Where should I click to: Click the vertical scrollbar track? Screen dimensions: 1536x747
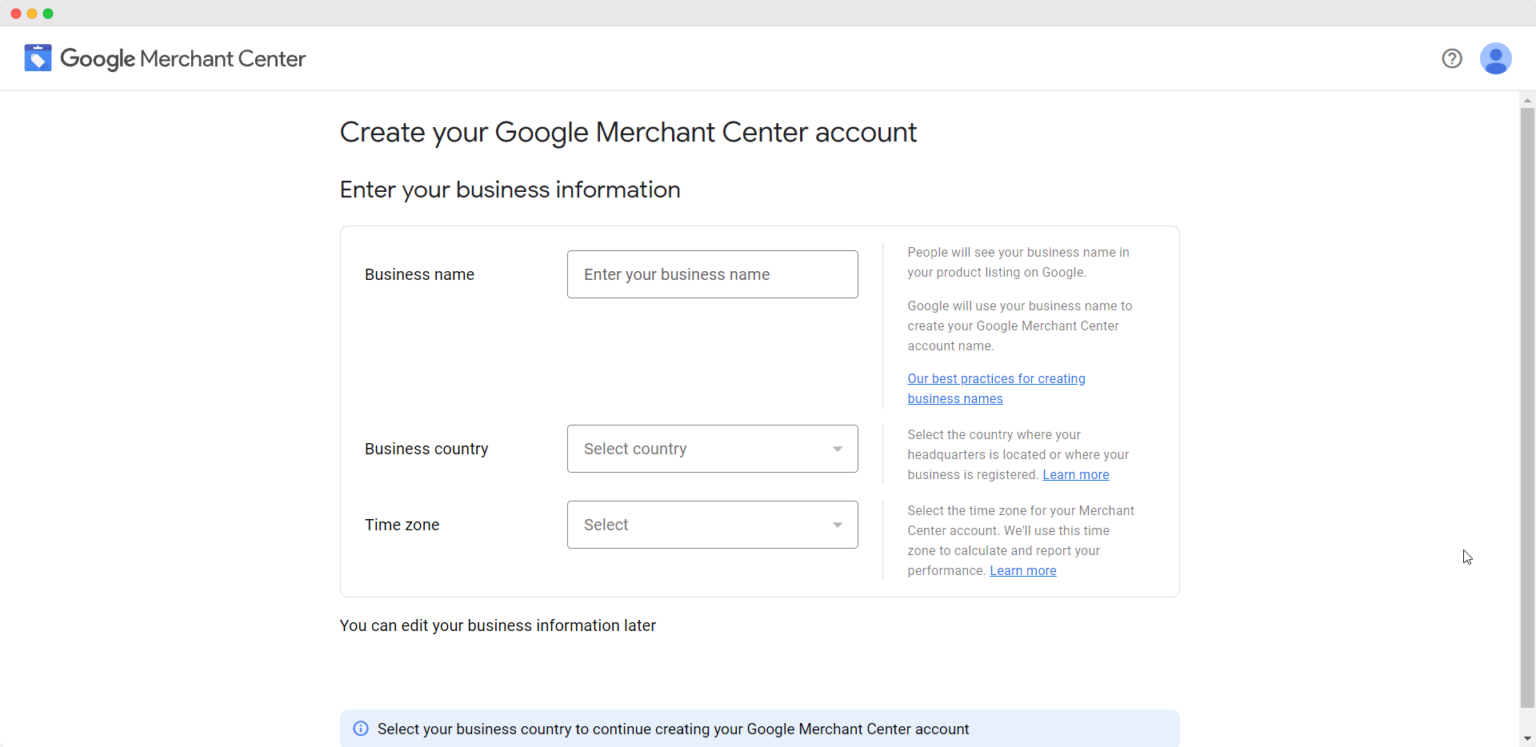coord(1528,400)
